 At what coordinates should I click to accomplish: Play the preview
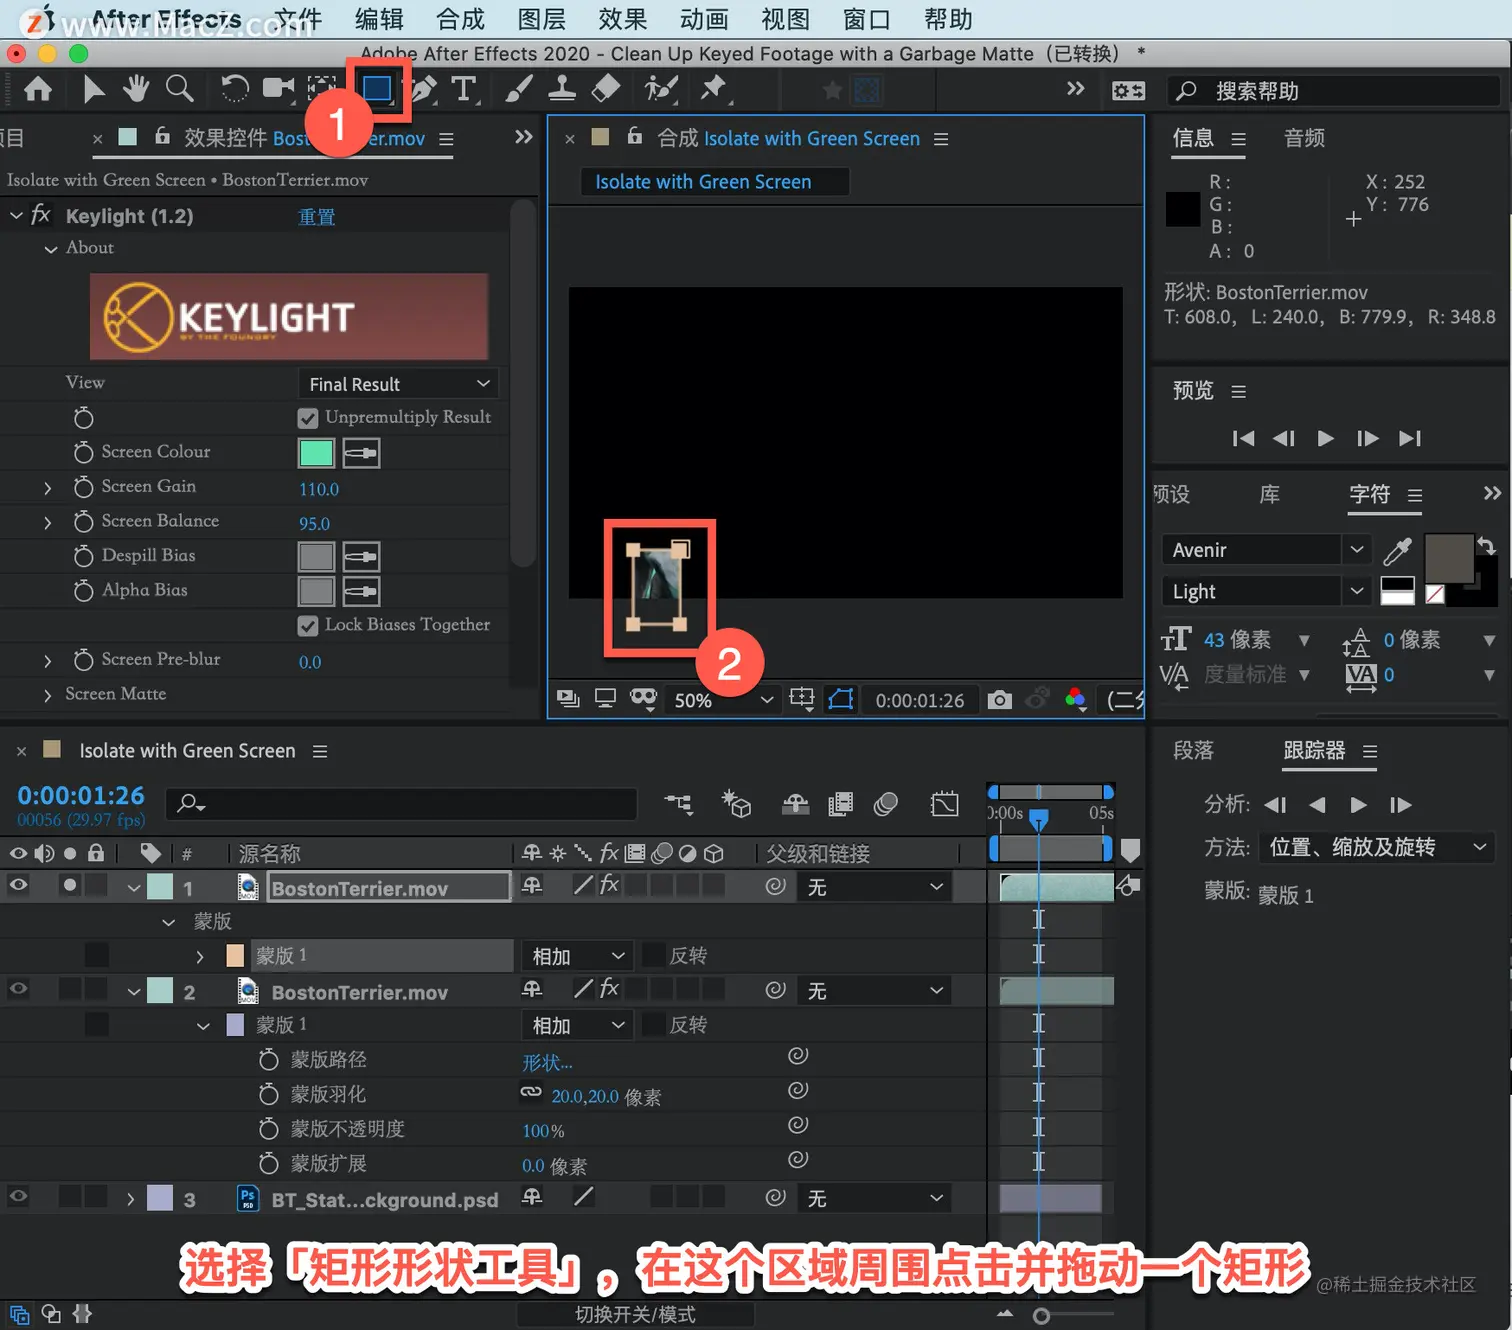click(x=1325, y=438)
